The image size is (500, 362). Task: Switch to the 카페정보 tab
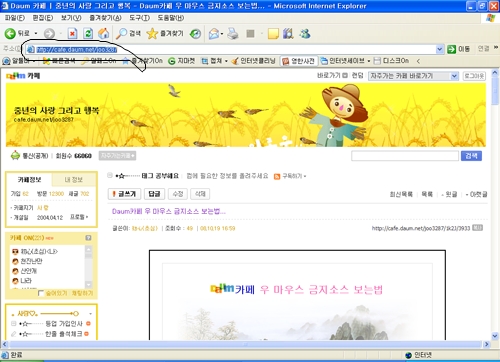tap(29, 180)
